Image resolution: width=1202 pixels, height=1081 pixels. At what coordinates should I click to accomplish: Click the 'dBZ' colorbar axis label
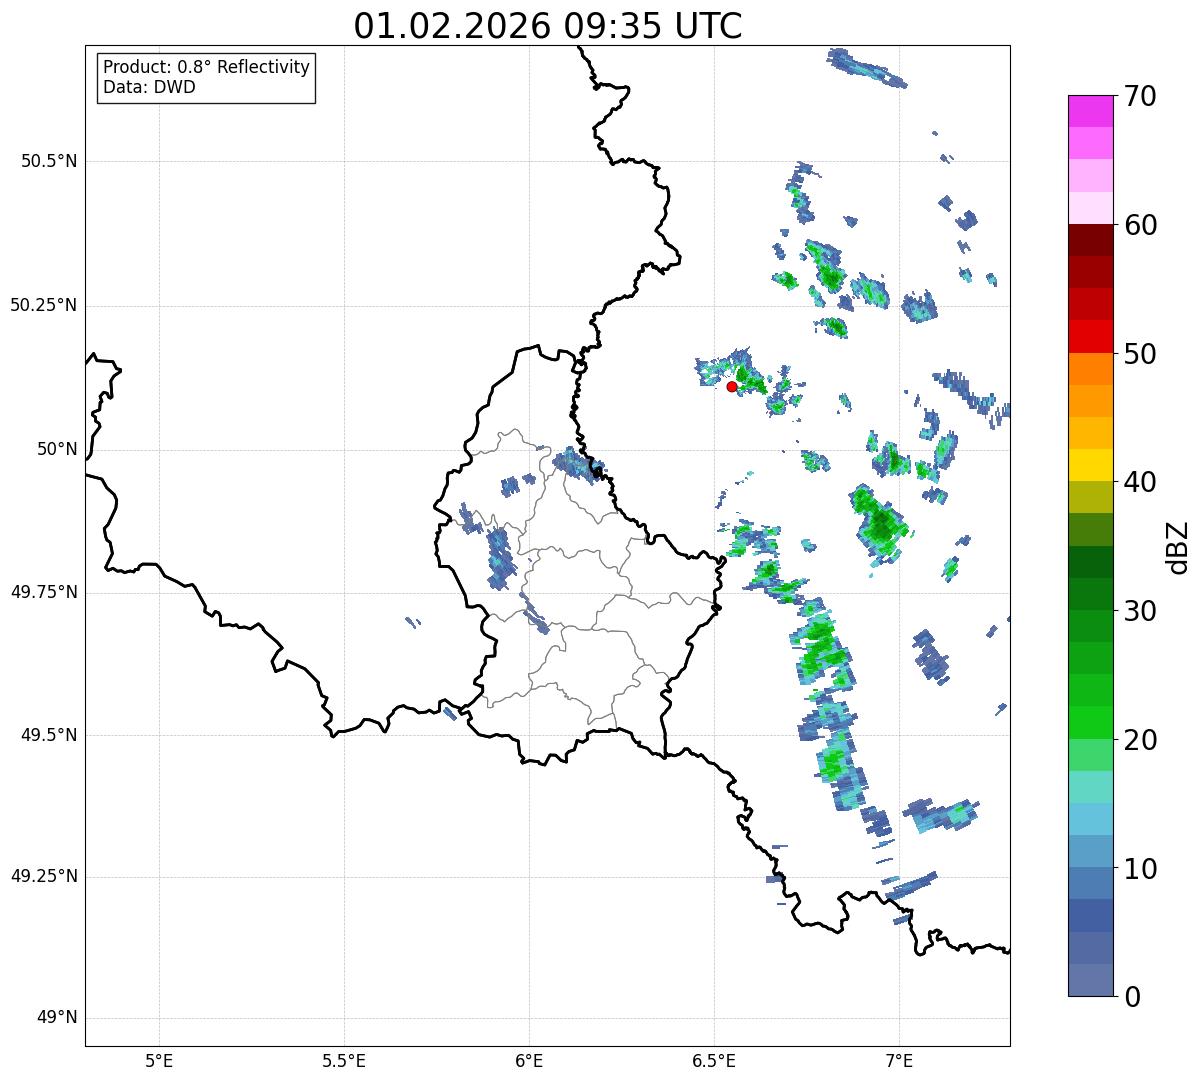point(1179,546)
